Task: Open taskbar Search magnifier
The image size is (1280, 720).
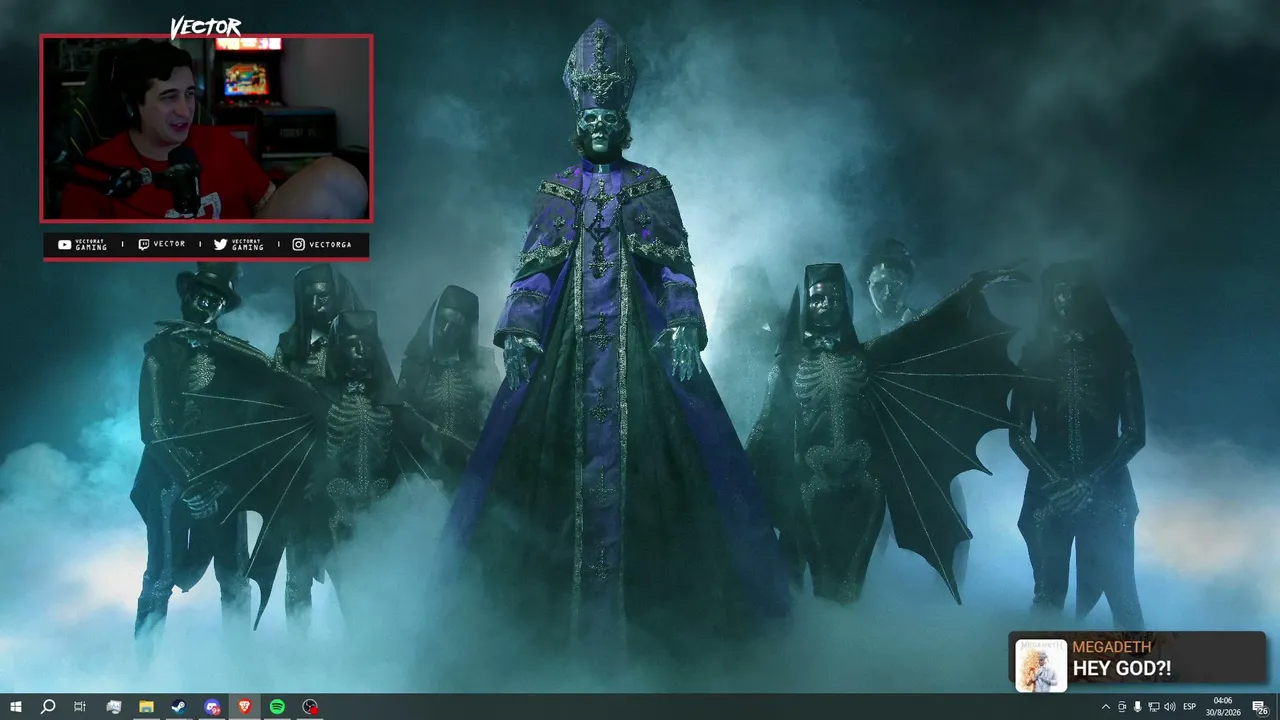Action: tap(47, 707)
